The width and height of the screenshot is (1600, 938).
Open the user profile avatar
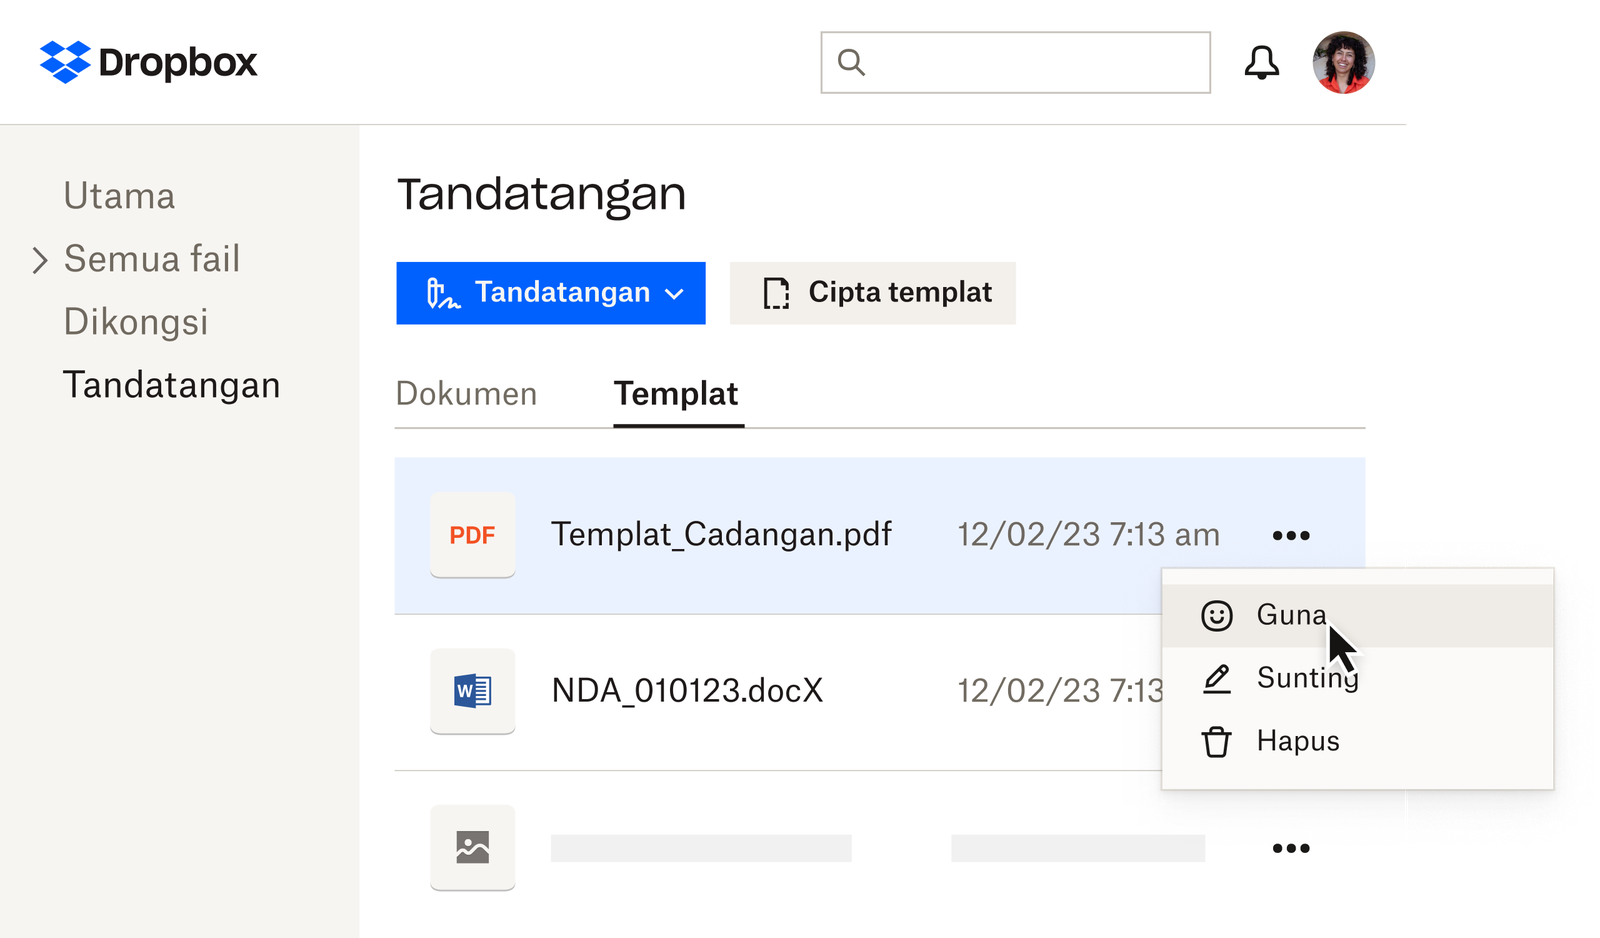[1343, 62]
